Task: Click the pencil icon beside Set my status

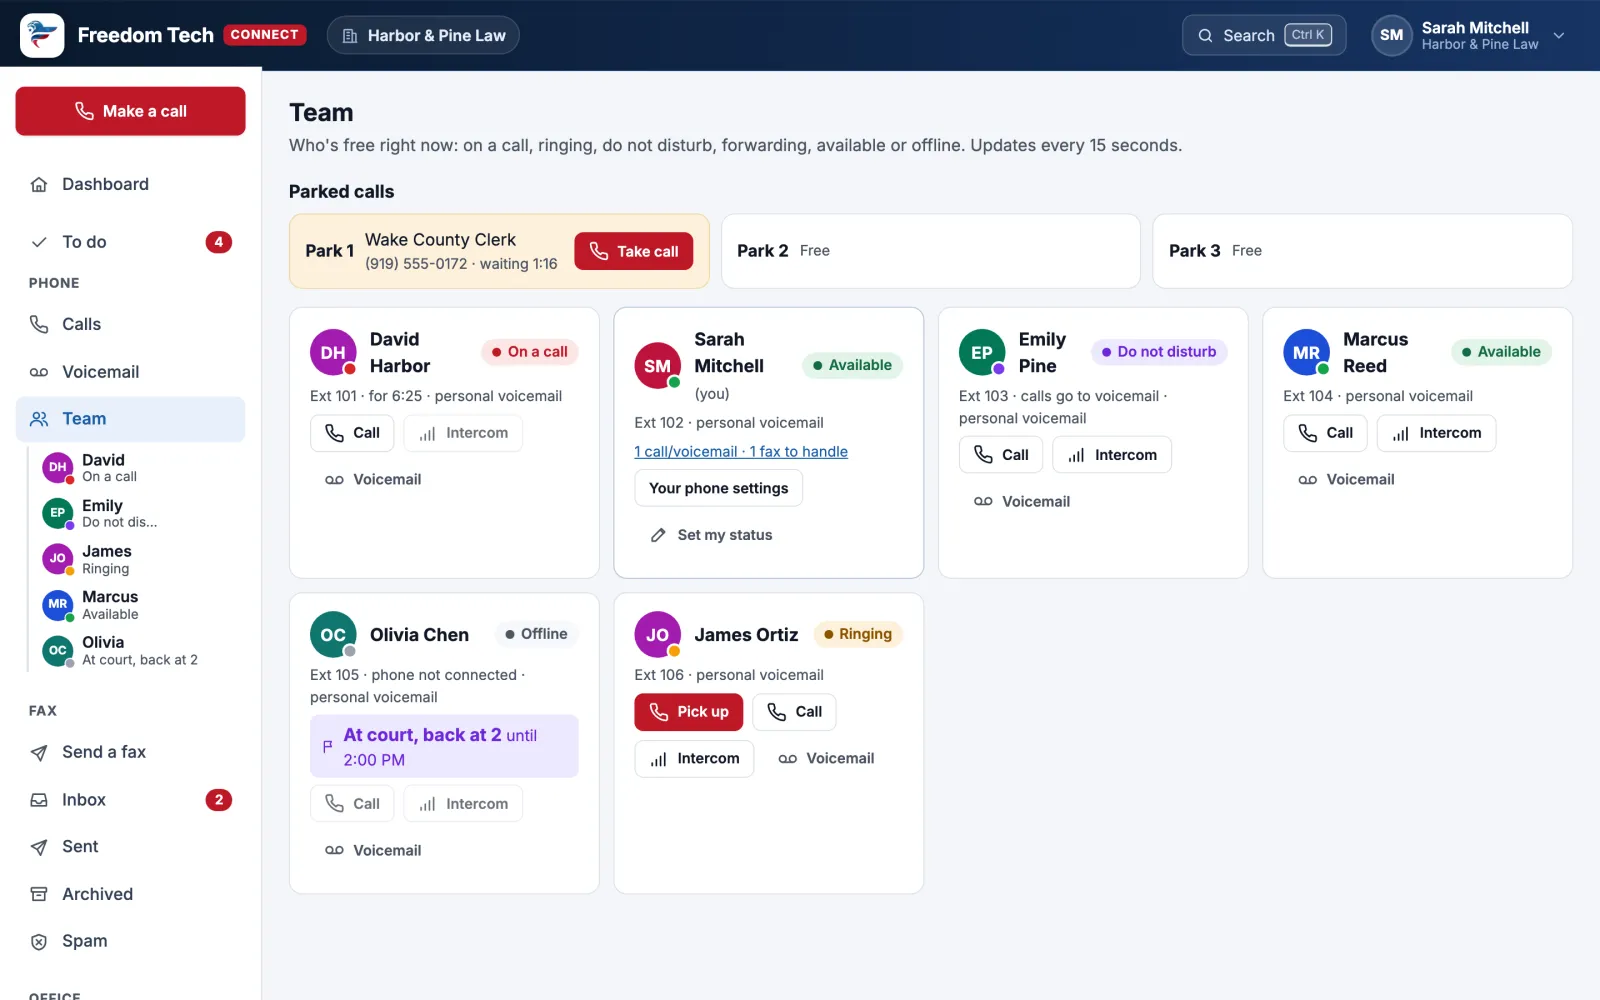Action: (x=658, y=536)
